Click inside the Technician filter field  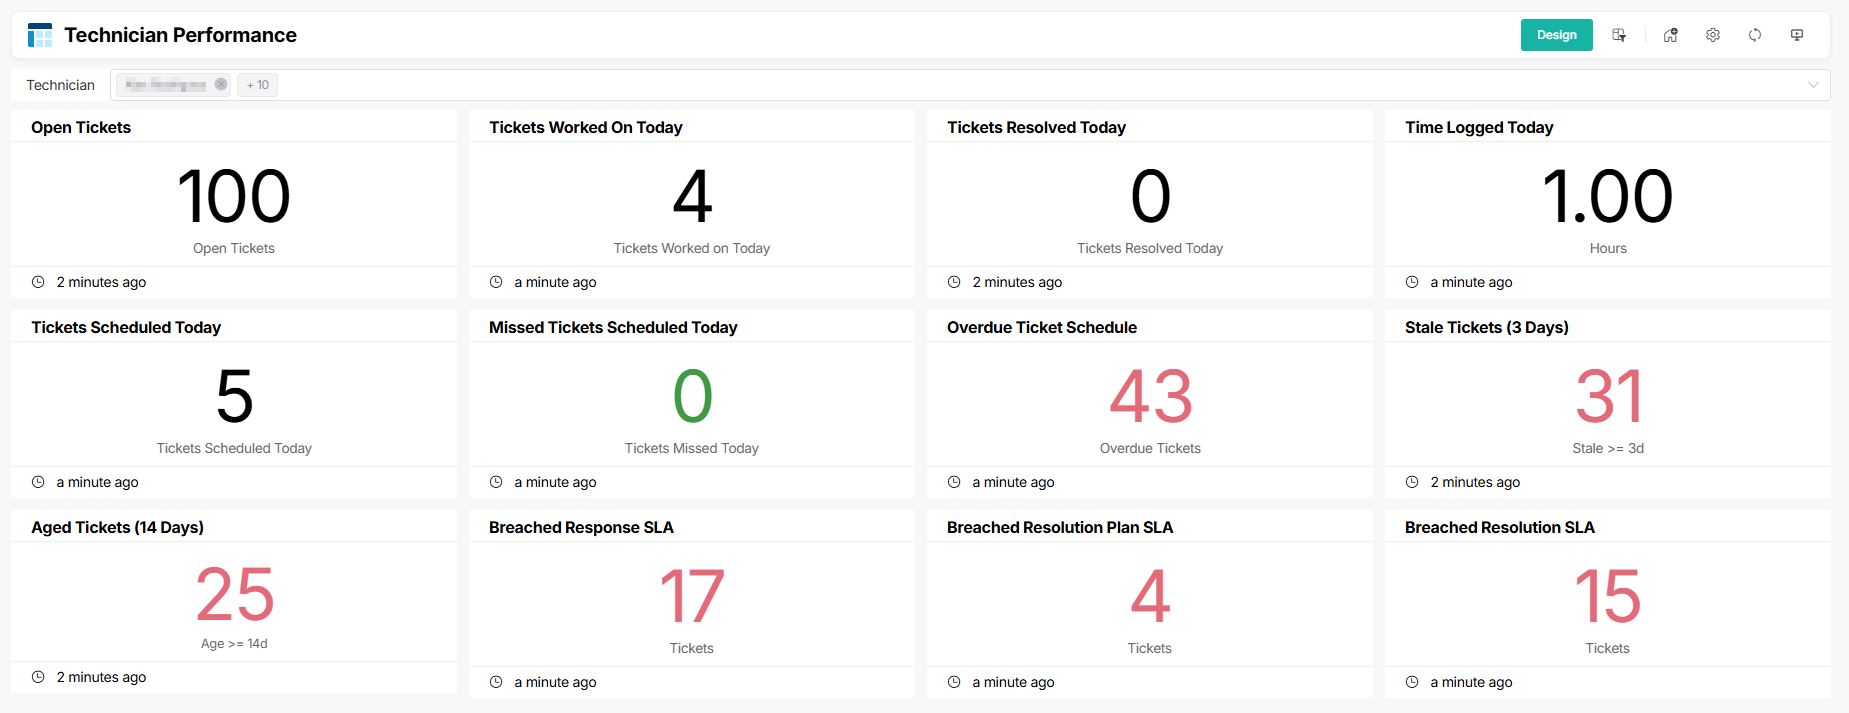1000,85
